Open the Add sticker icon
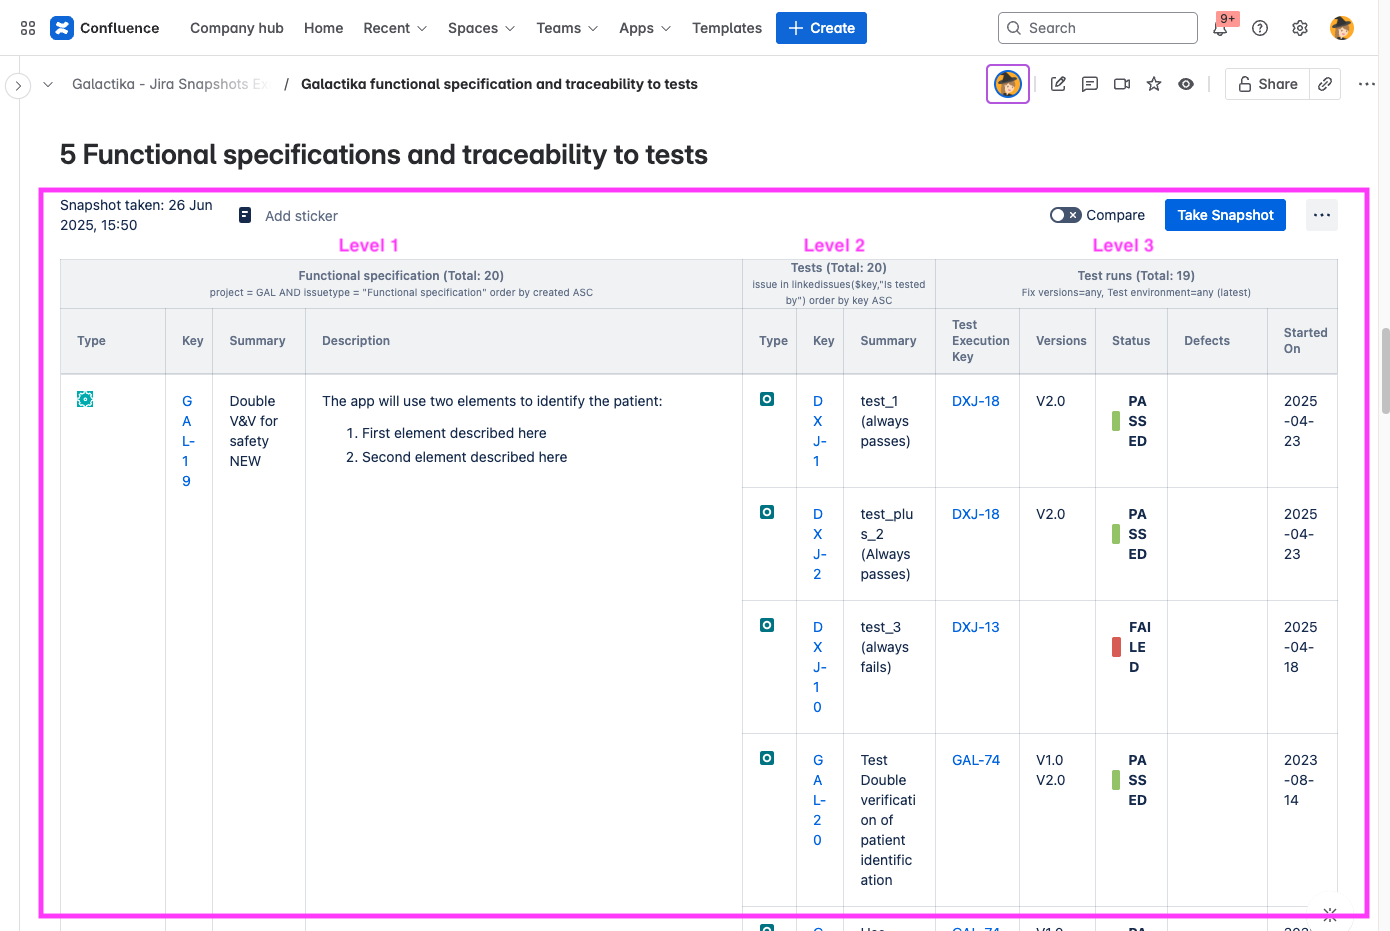 click(245, 215)
